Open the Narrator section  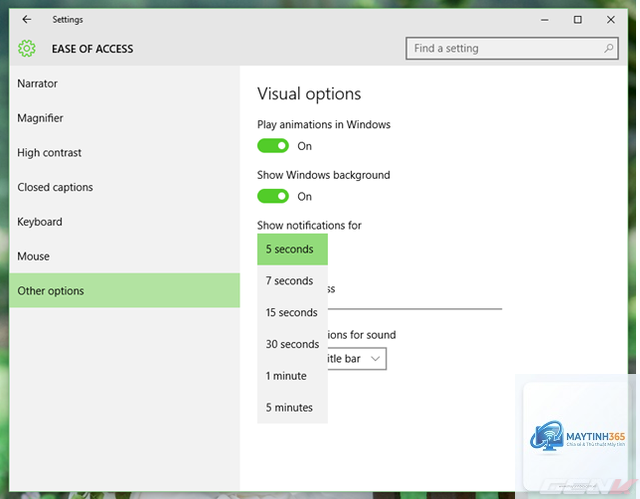tap(124, 84)
